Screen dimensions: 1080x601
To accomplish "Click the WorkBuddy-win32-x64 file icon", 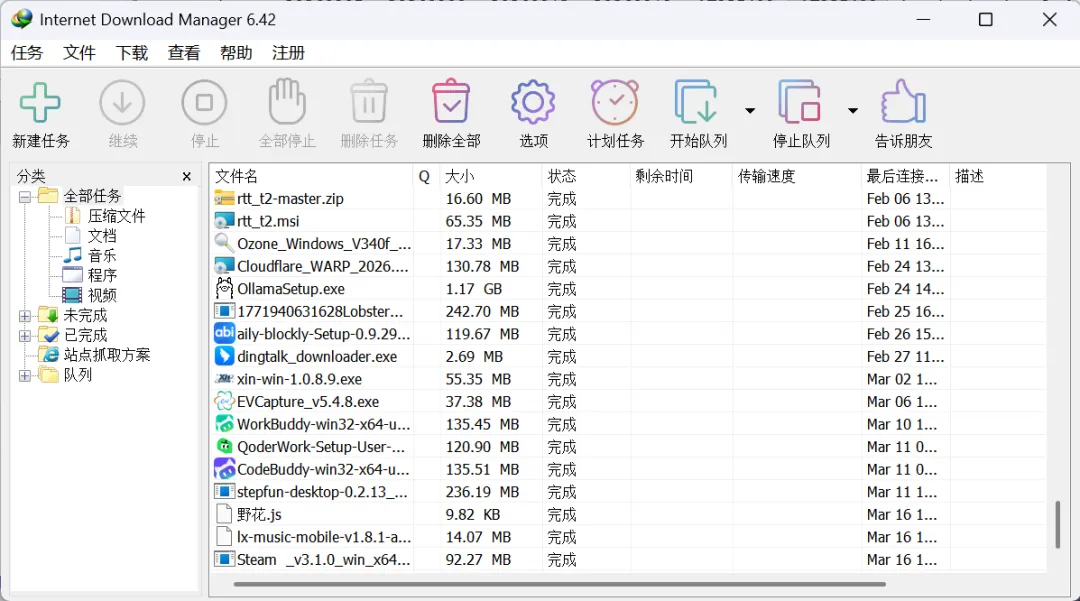I will click(x=224, y=424).
